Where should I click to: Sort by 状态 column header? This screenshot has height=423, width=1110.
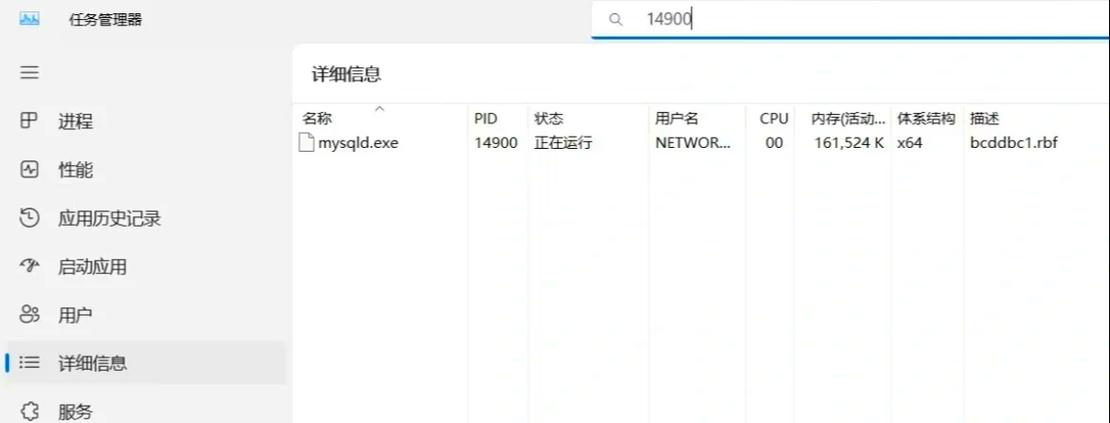tap(549, 119)
